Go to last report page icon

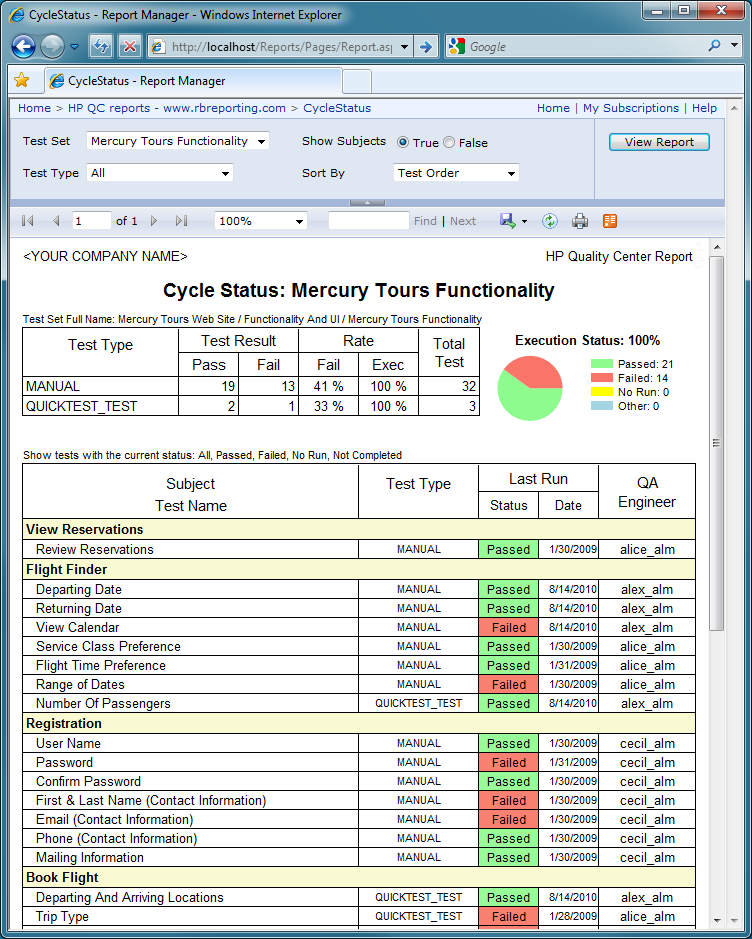181,221
